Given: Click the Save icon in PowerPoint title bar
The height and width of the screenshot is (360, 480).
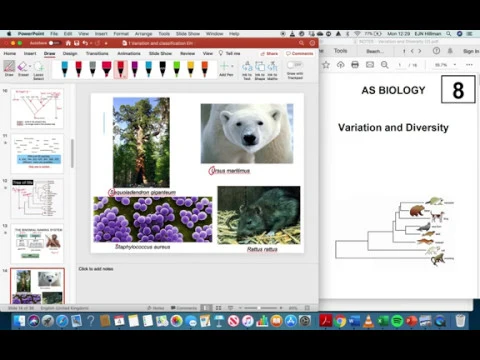Looking at the screenshot, I should (x=77, y=43).
